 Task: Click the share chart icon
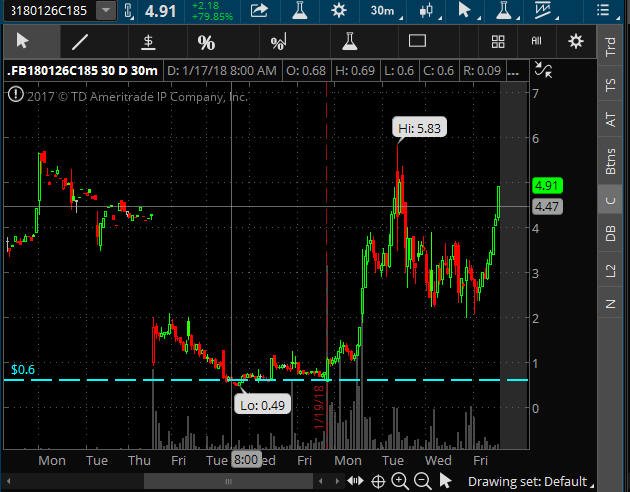259,10
